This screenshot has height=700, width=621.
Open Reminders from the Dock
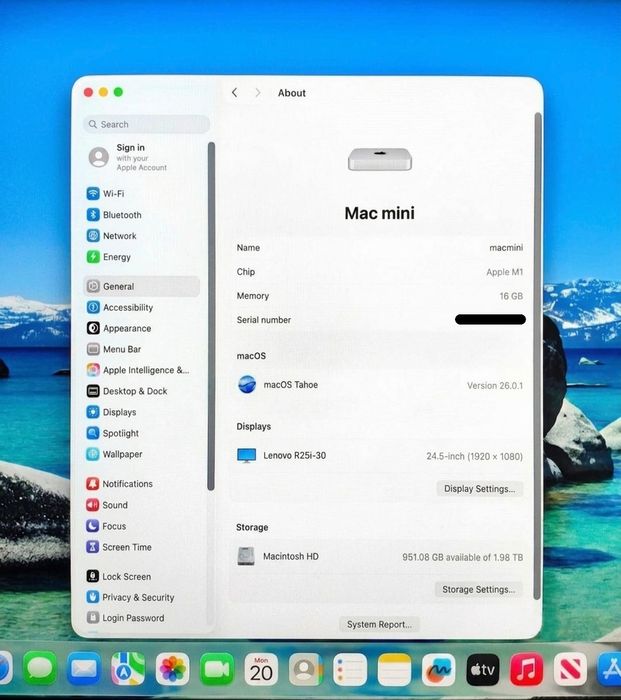tap(350, 669)
